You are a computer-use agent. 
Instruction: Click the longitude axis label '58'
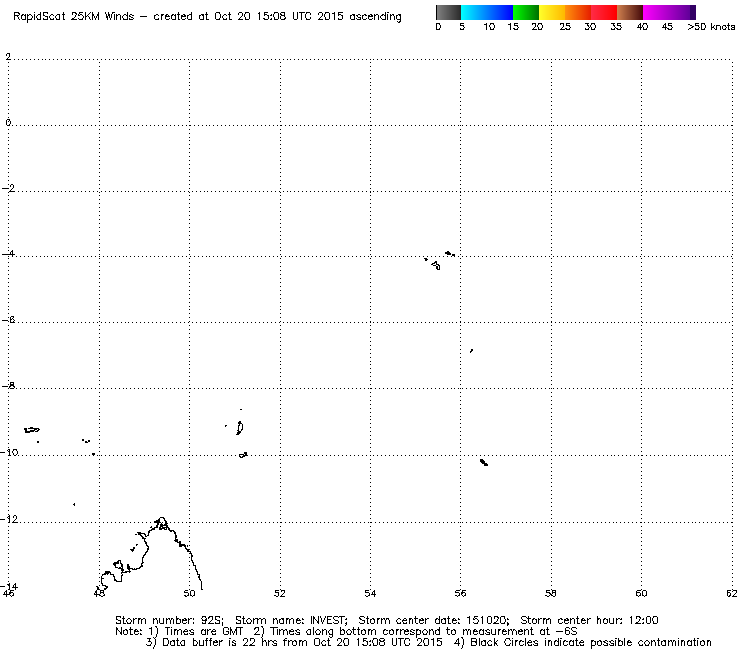click(x=551, y=593)
